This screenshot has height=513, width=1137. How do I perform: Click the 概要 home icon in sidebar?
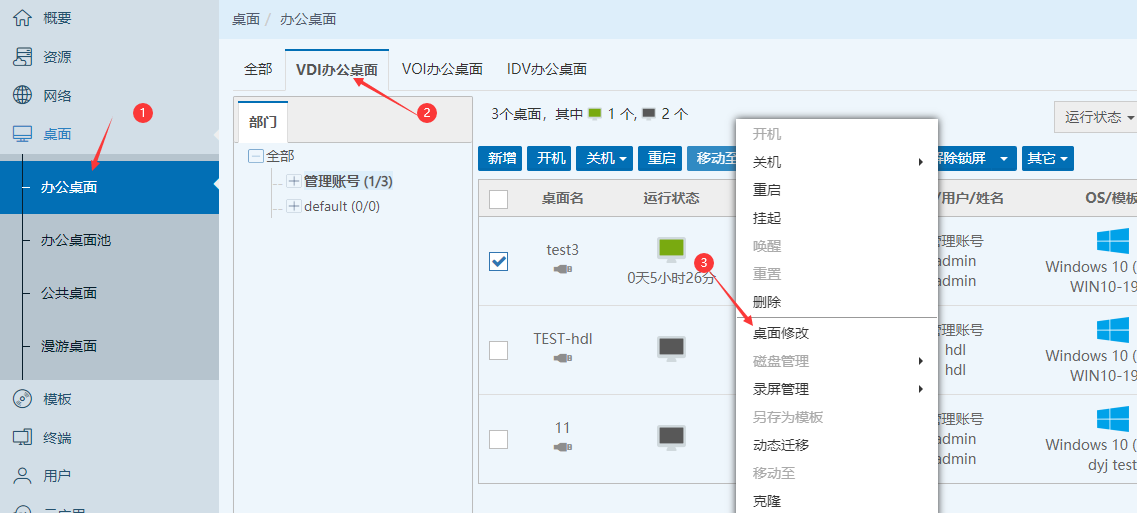[x=22, y=18]
